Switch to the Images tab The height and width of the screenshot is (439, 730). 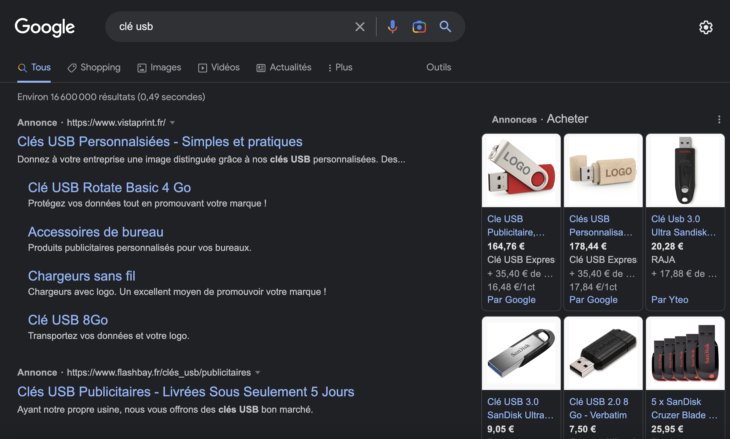(x=159, y=68)
